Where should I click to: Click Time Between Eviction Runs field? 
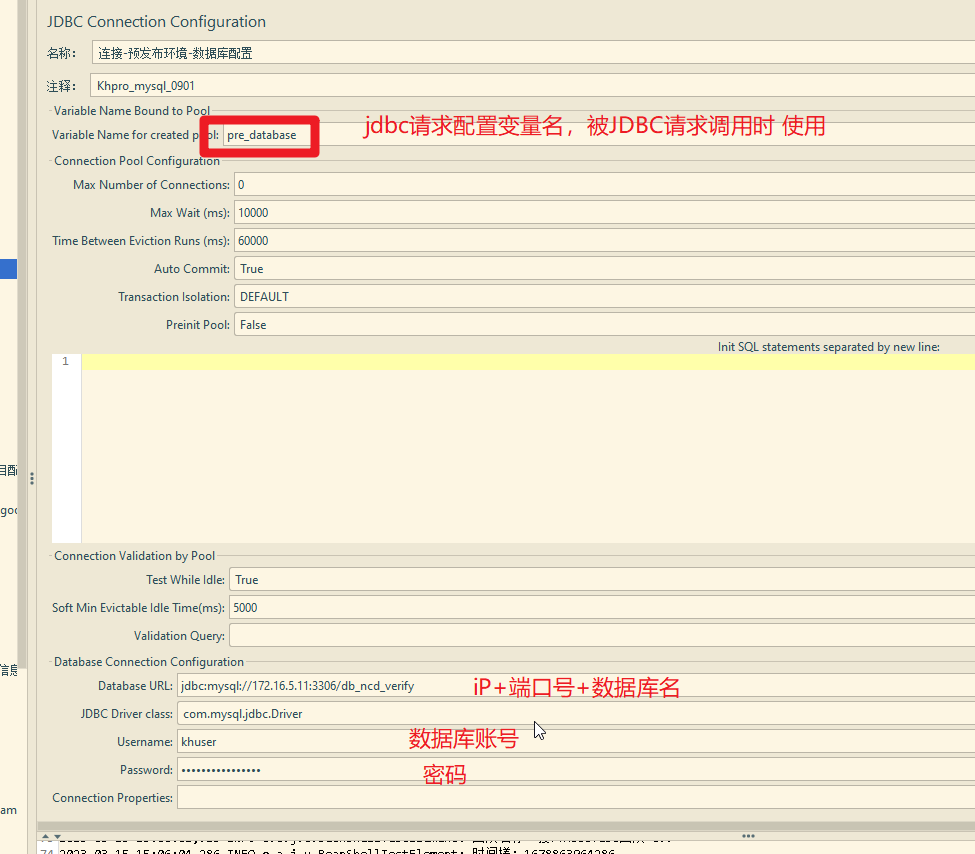(604, 241)
